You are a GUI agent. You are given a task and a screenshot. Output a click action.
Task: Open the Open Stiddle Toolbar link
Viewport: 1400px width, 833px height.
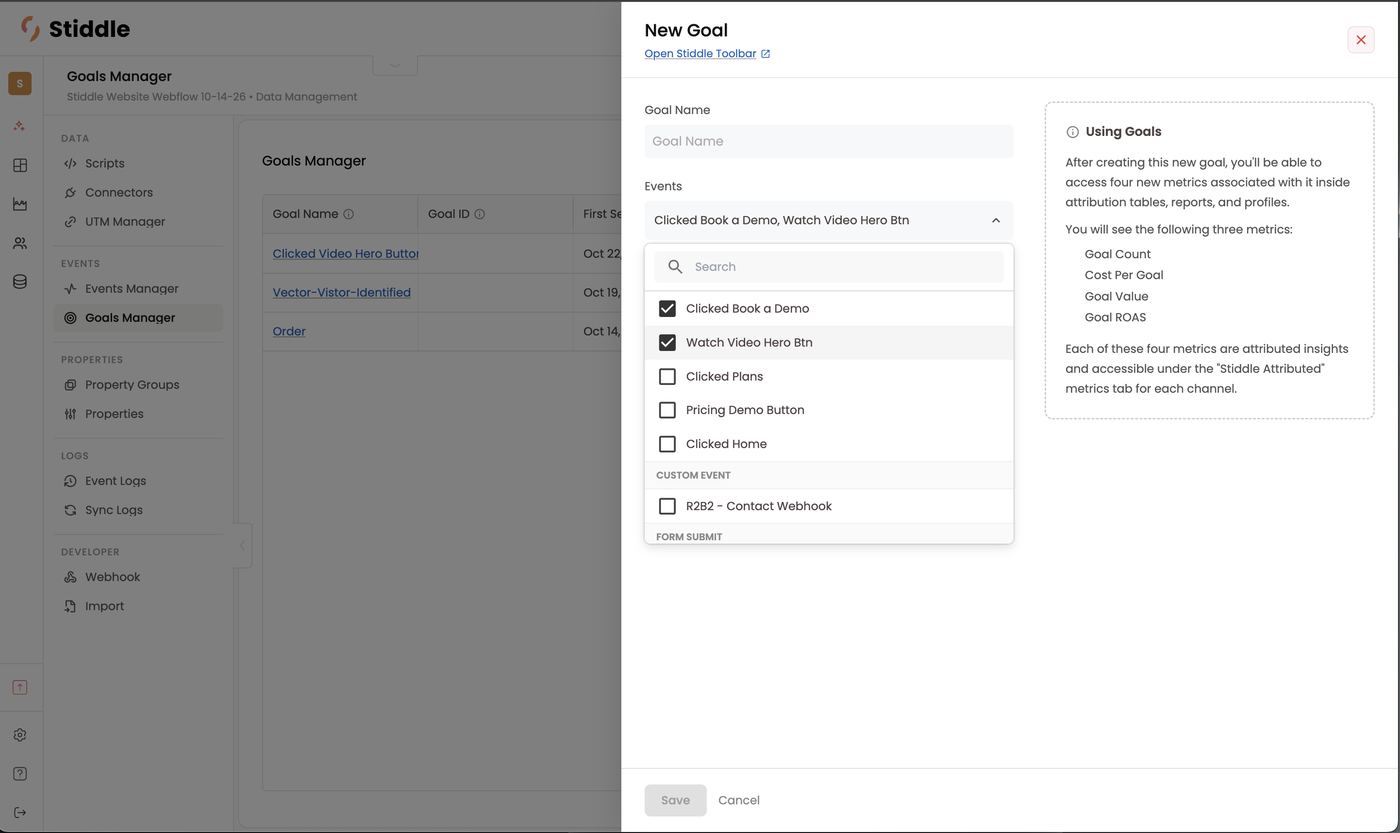pos(700,54)
